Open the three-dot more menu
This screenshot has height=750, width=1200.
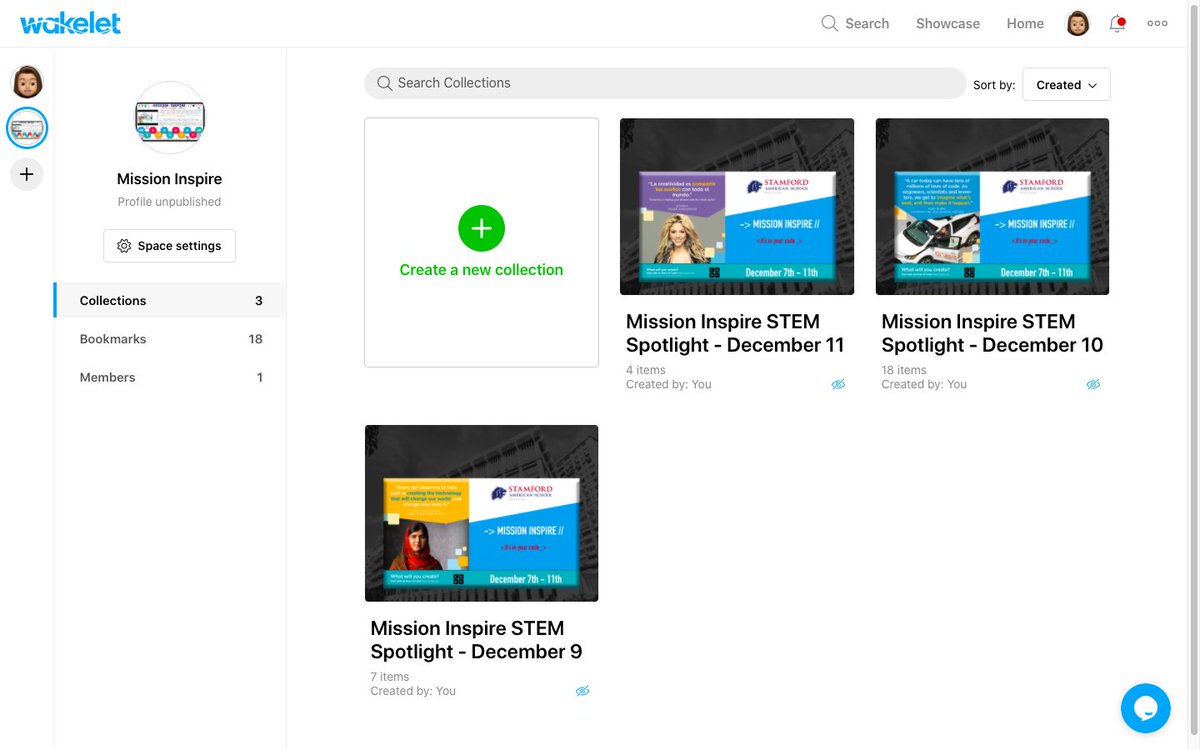(x=1157, y=23)
